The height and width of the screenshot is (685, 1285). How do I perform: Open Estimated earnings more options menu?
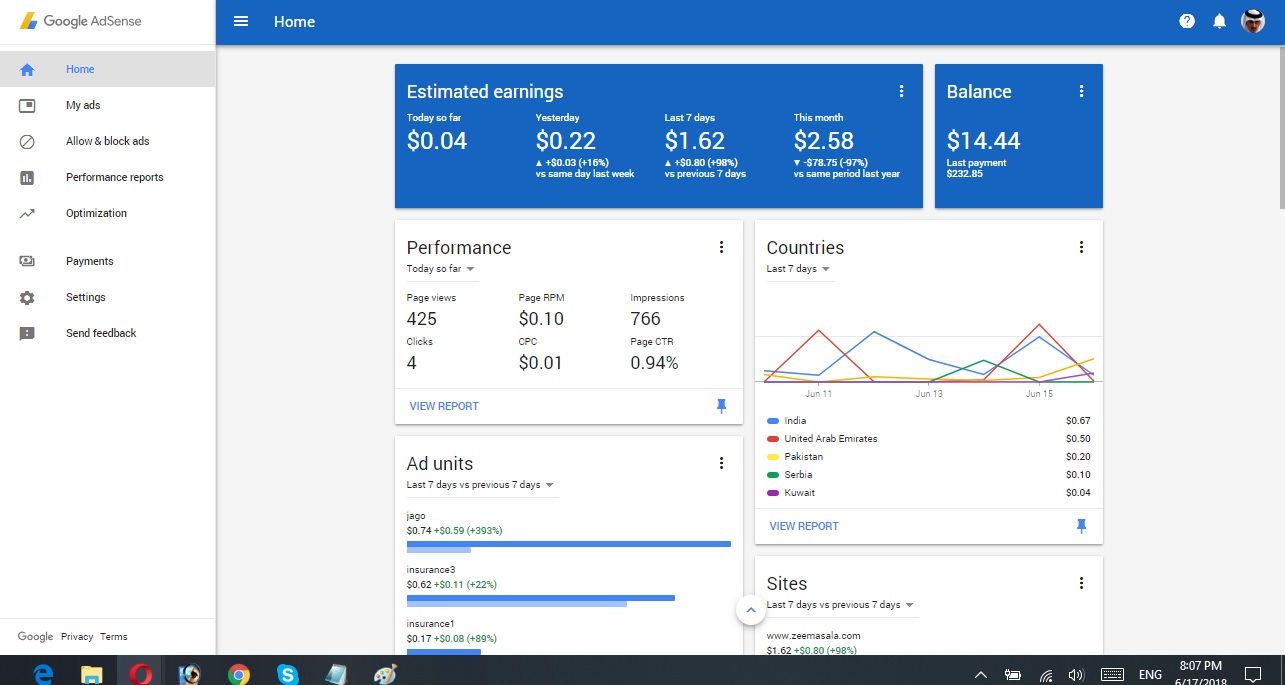click(901, 91)
